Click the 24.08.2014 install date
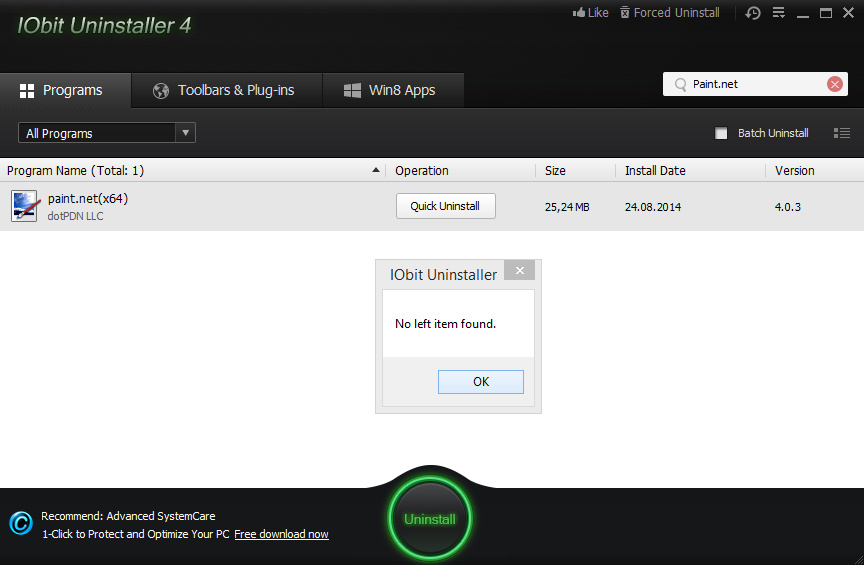This screenshot has width=864, height=565. click(653, 207)
